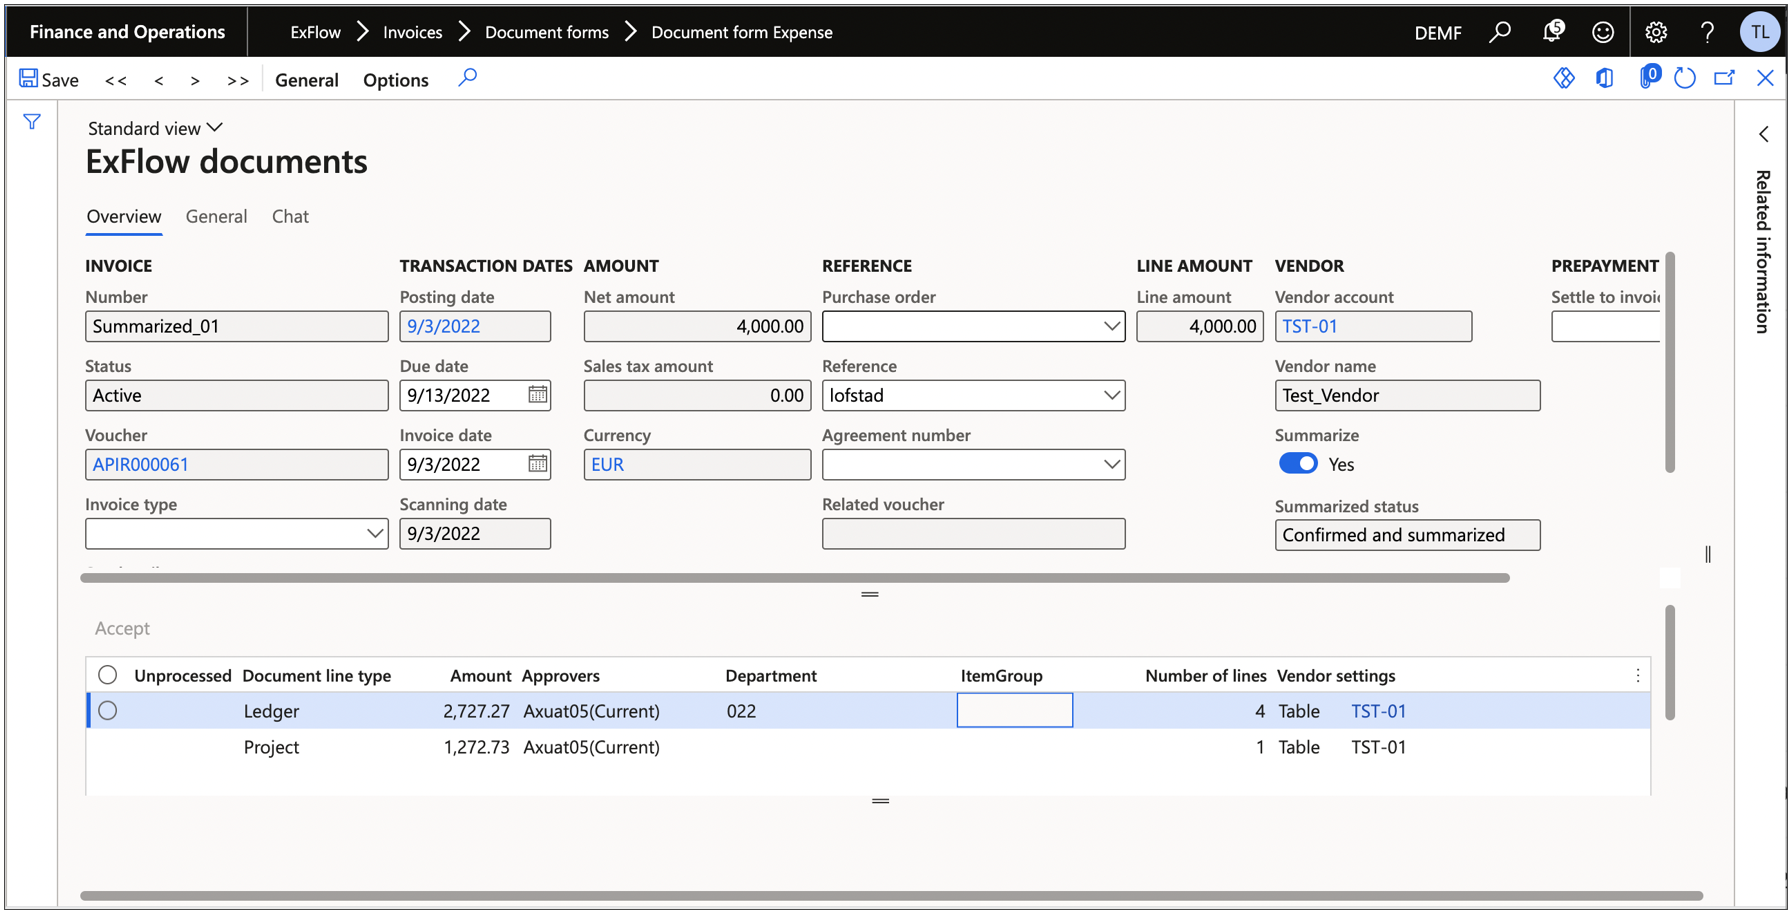Click the DEMF company selector

(1437, 33)
